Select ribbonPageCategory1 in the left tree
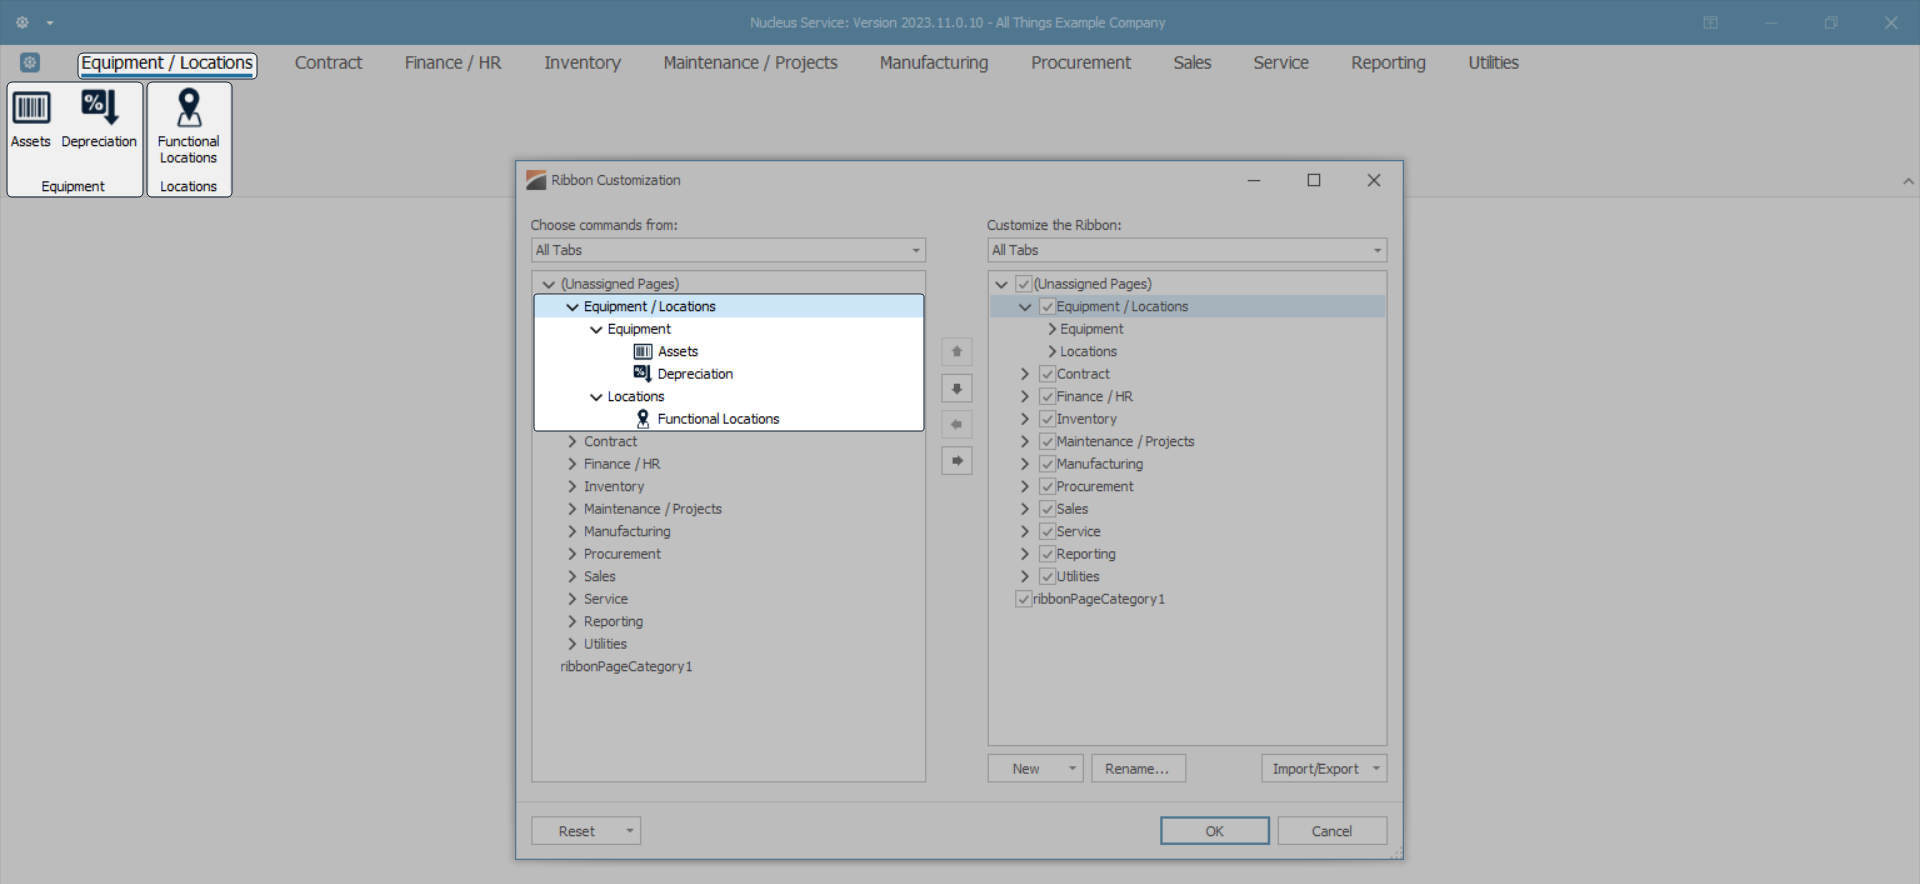 tap(626, 667)
